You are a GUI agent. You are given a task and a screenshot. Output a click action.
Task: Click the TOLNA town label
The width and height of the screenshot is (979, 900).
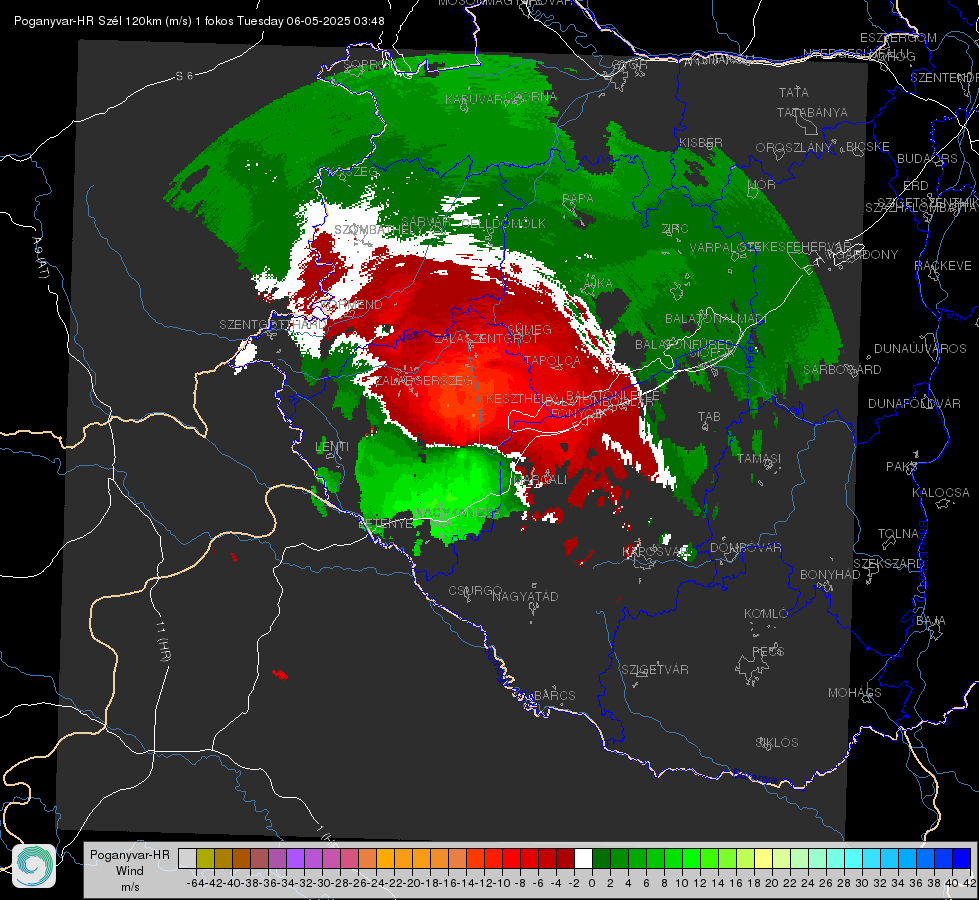click(898, 533)
